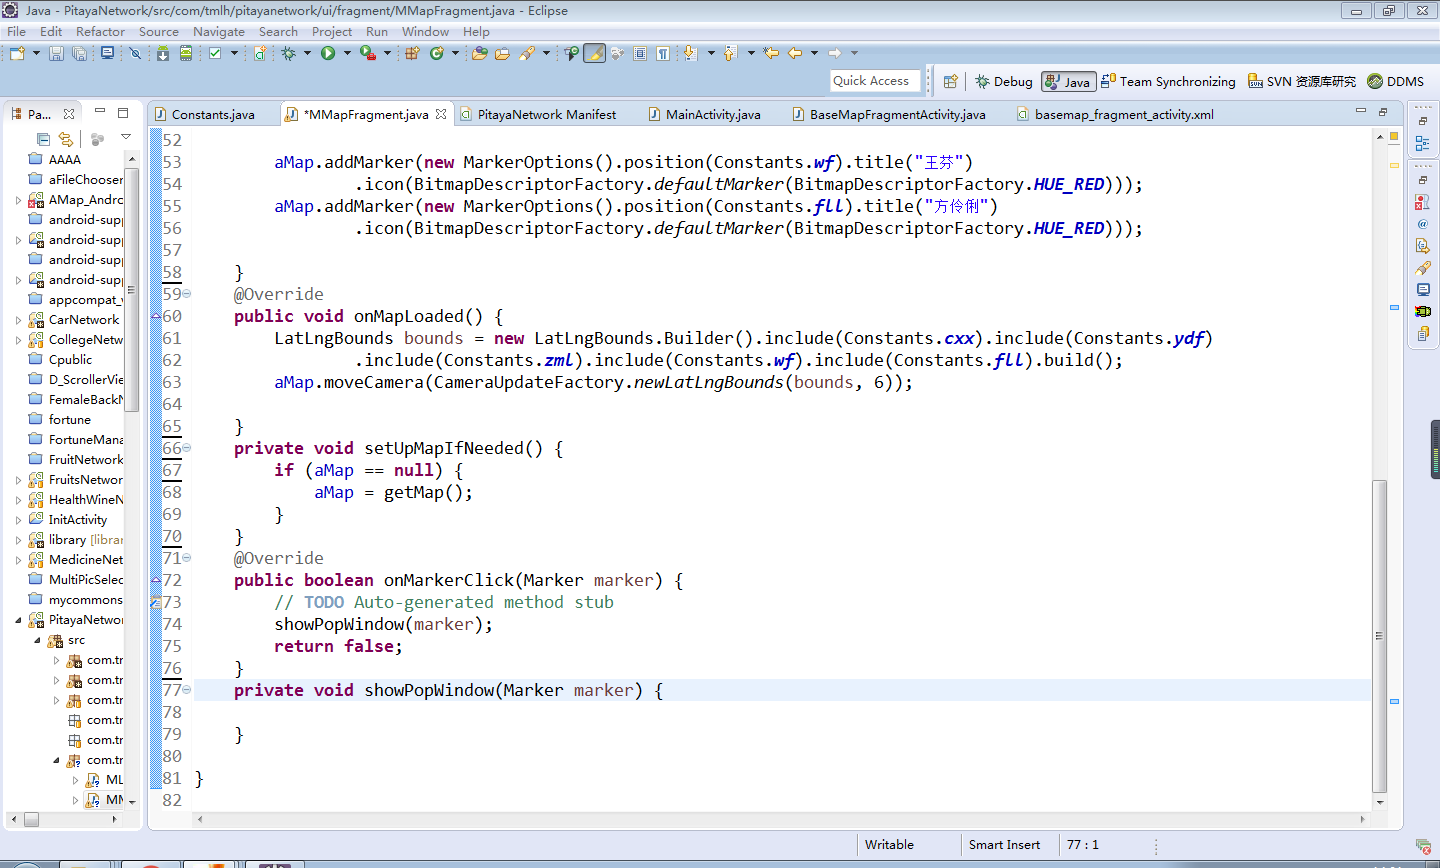
Task: Select the MedicineNet project in tree
Action: pos(86,560)
